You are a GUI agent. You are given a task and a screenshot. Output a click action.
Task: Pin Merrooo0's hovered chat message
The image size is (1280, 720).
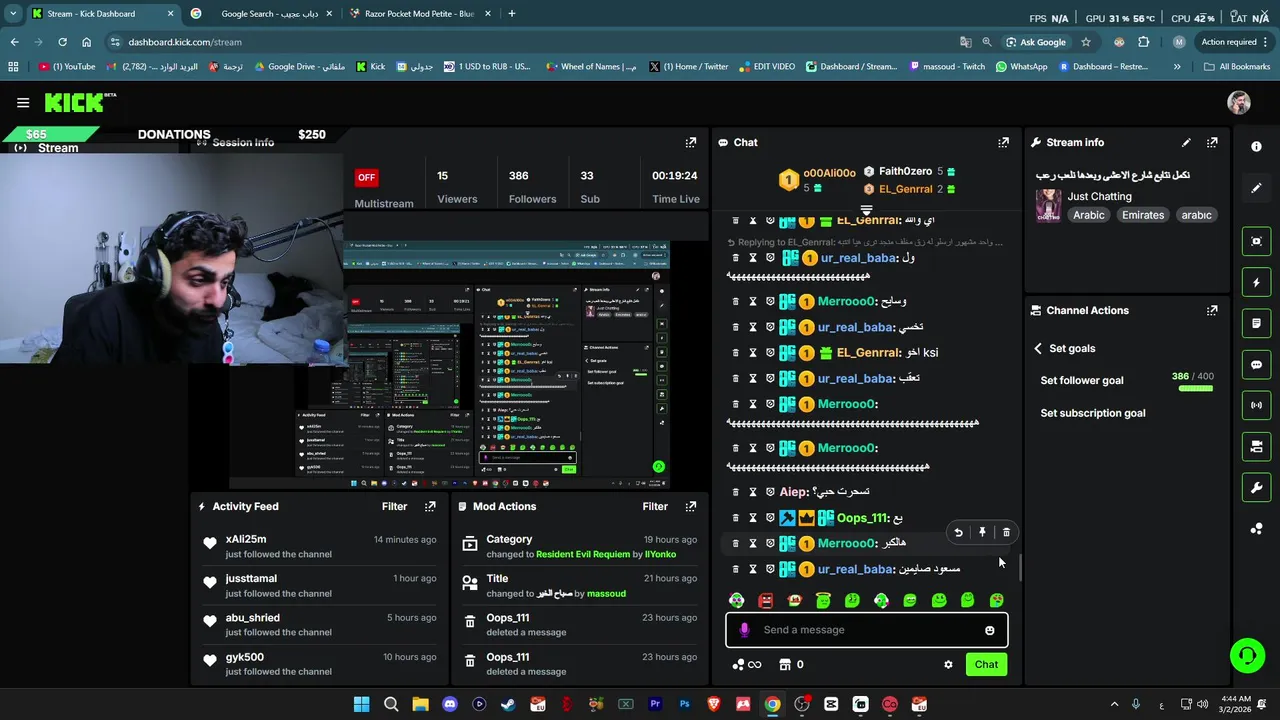[982, 533]
